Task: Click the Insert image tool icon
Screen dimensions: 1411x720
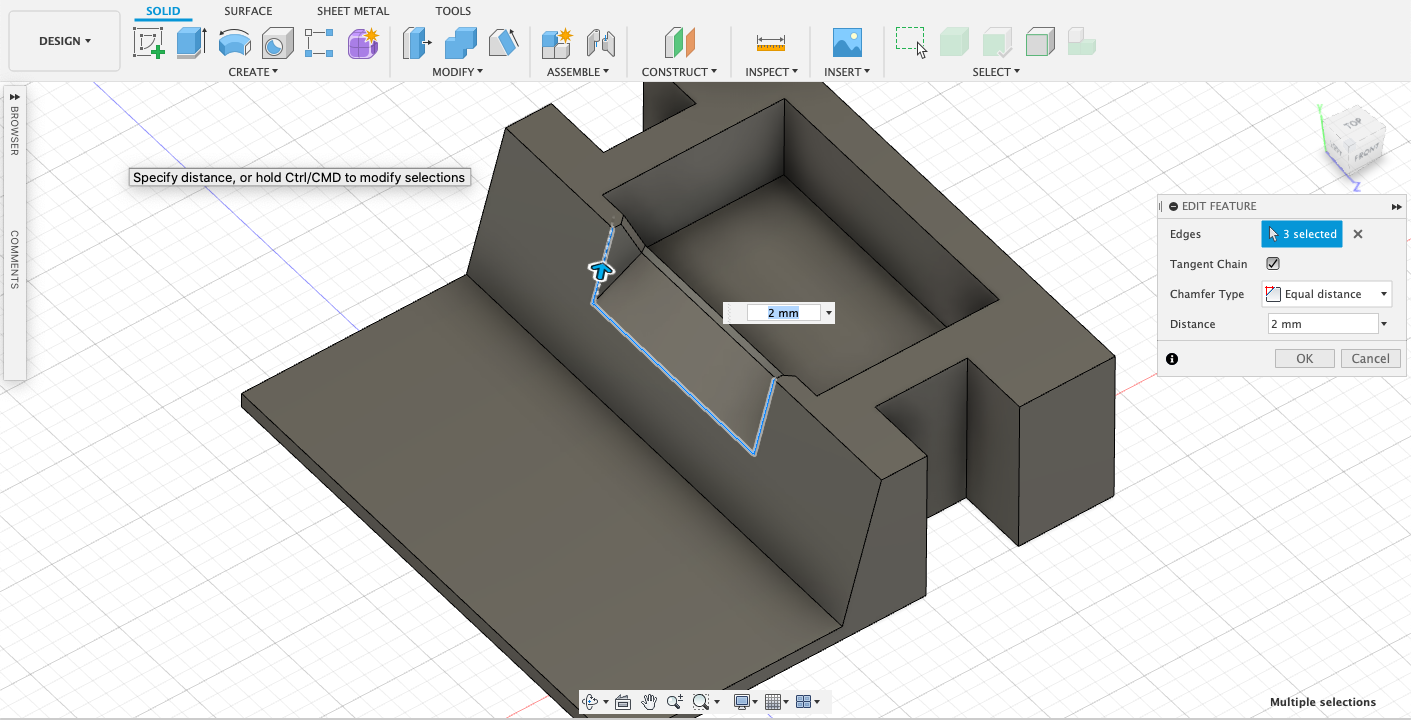Action: [x=847, y=43]
